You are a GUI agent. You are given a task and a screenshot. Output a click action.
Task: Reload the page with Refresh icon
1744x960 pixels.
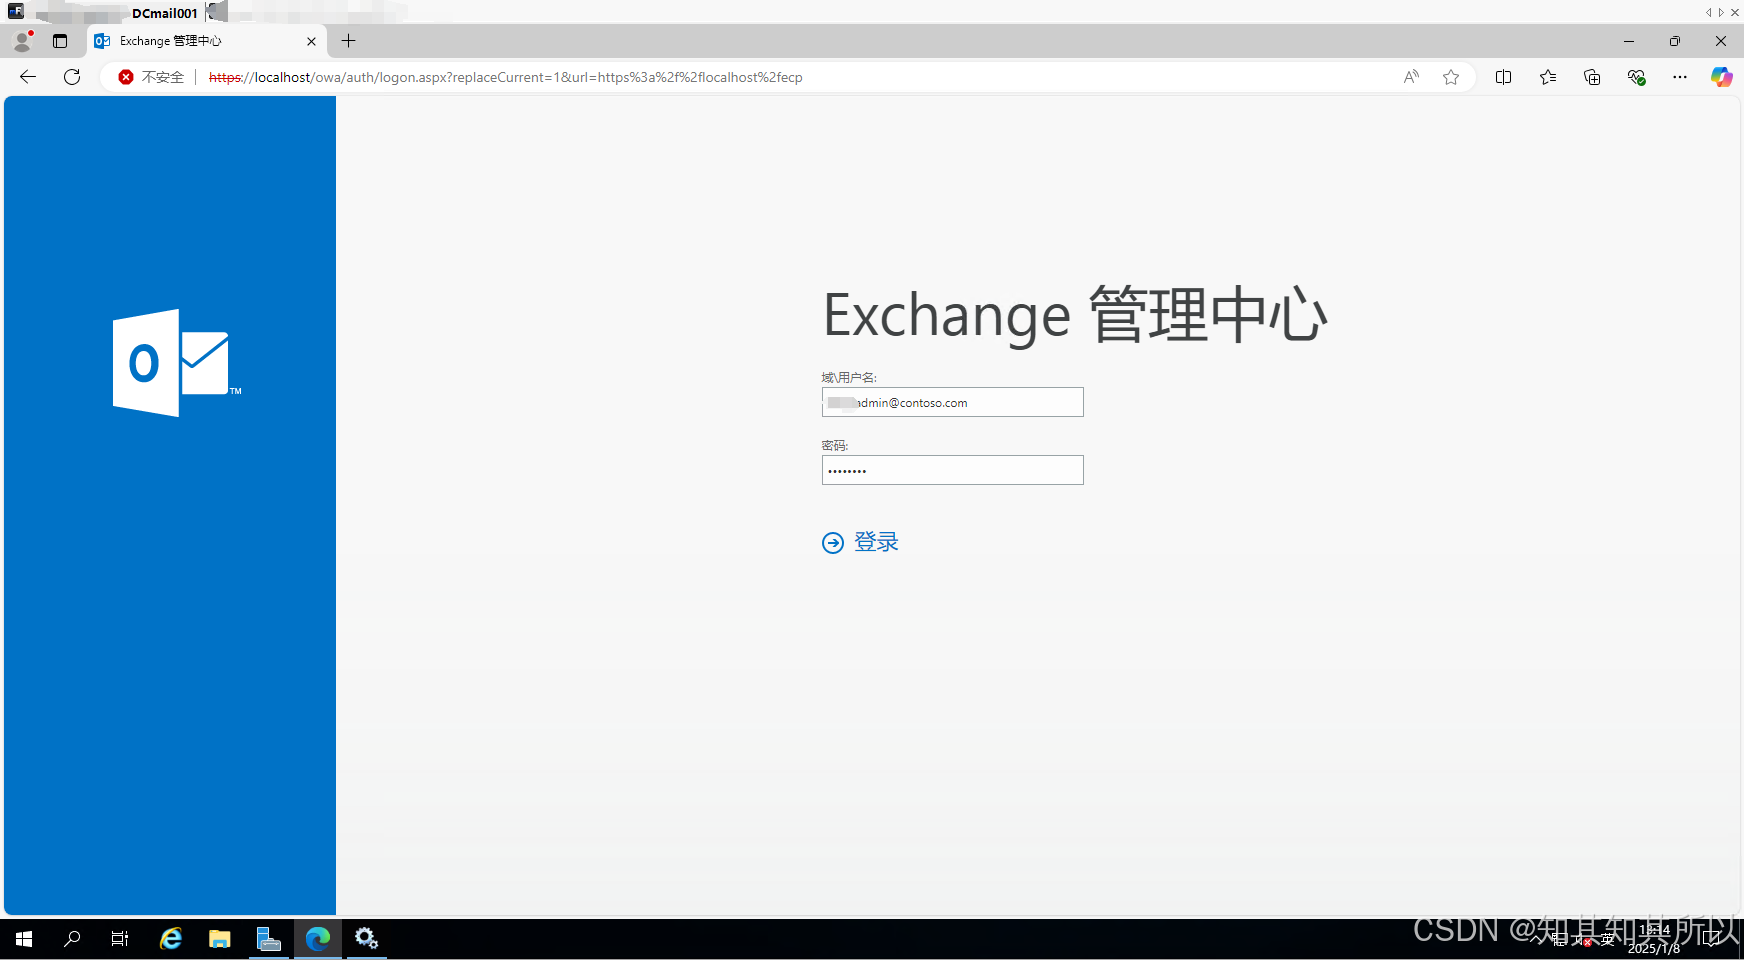[x=72, y=77]
